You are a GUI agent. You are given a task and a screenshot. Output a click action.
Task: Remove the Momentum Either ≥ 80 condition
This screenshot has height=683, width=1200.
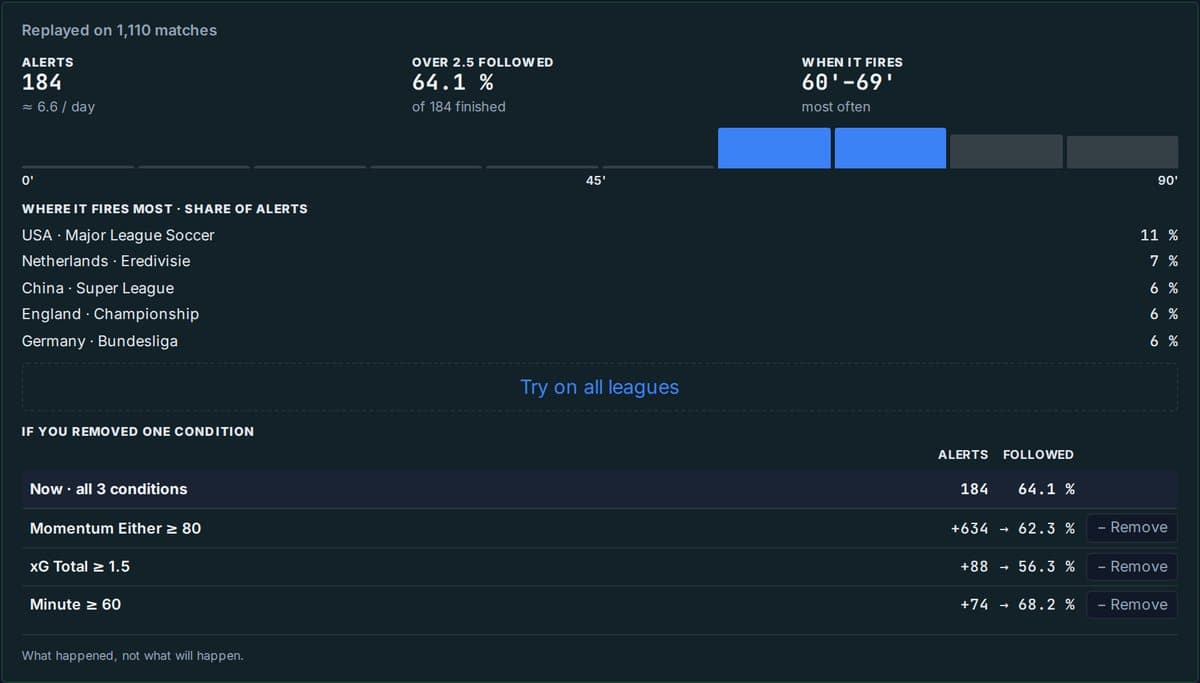click(x=1132, y=528)
